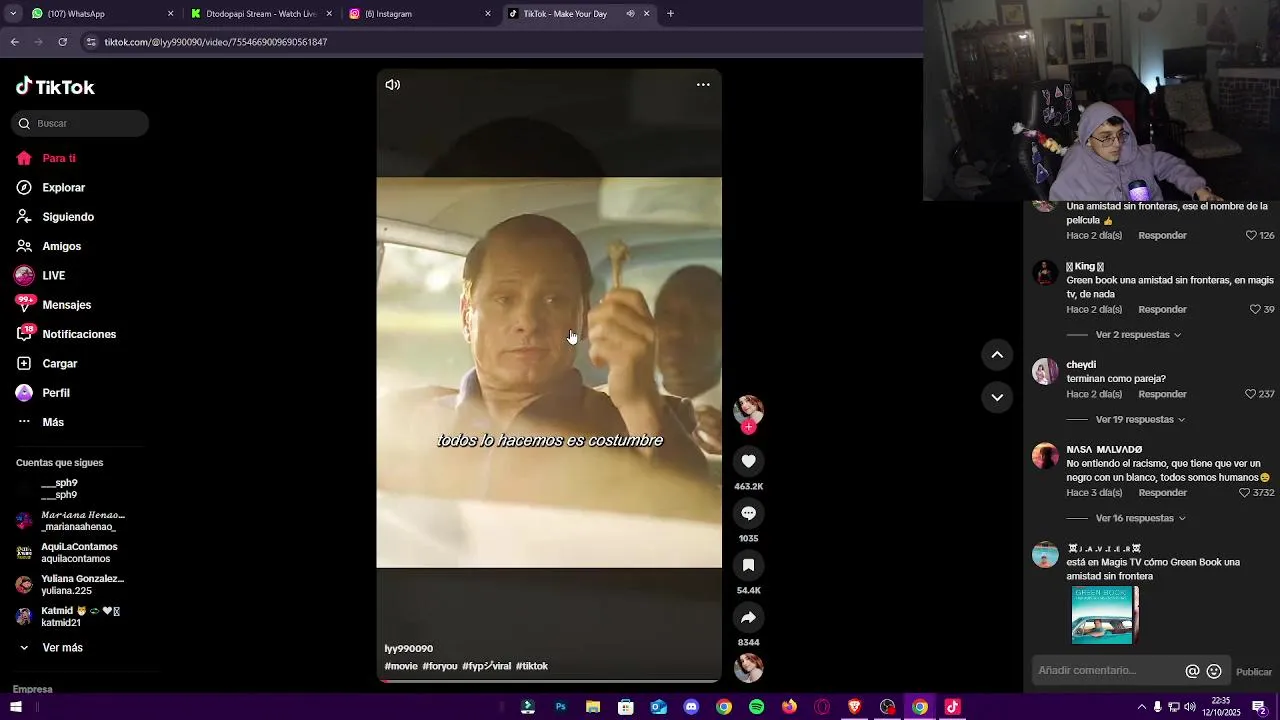Expand Ver 2 respuestas replies

click(x=1138, y=335)
